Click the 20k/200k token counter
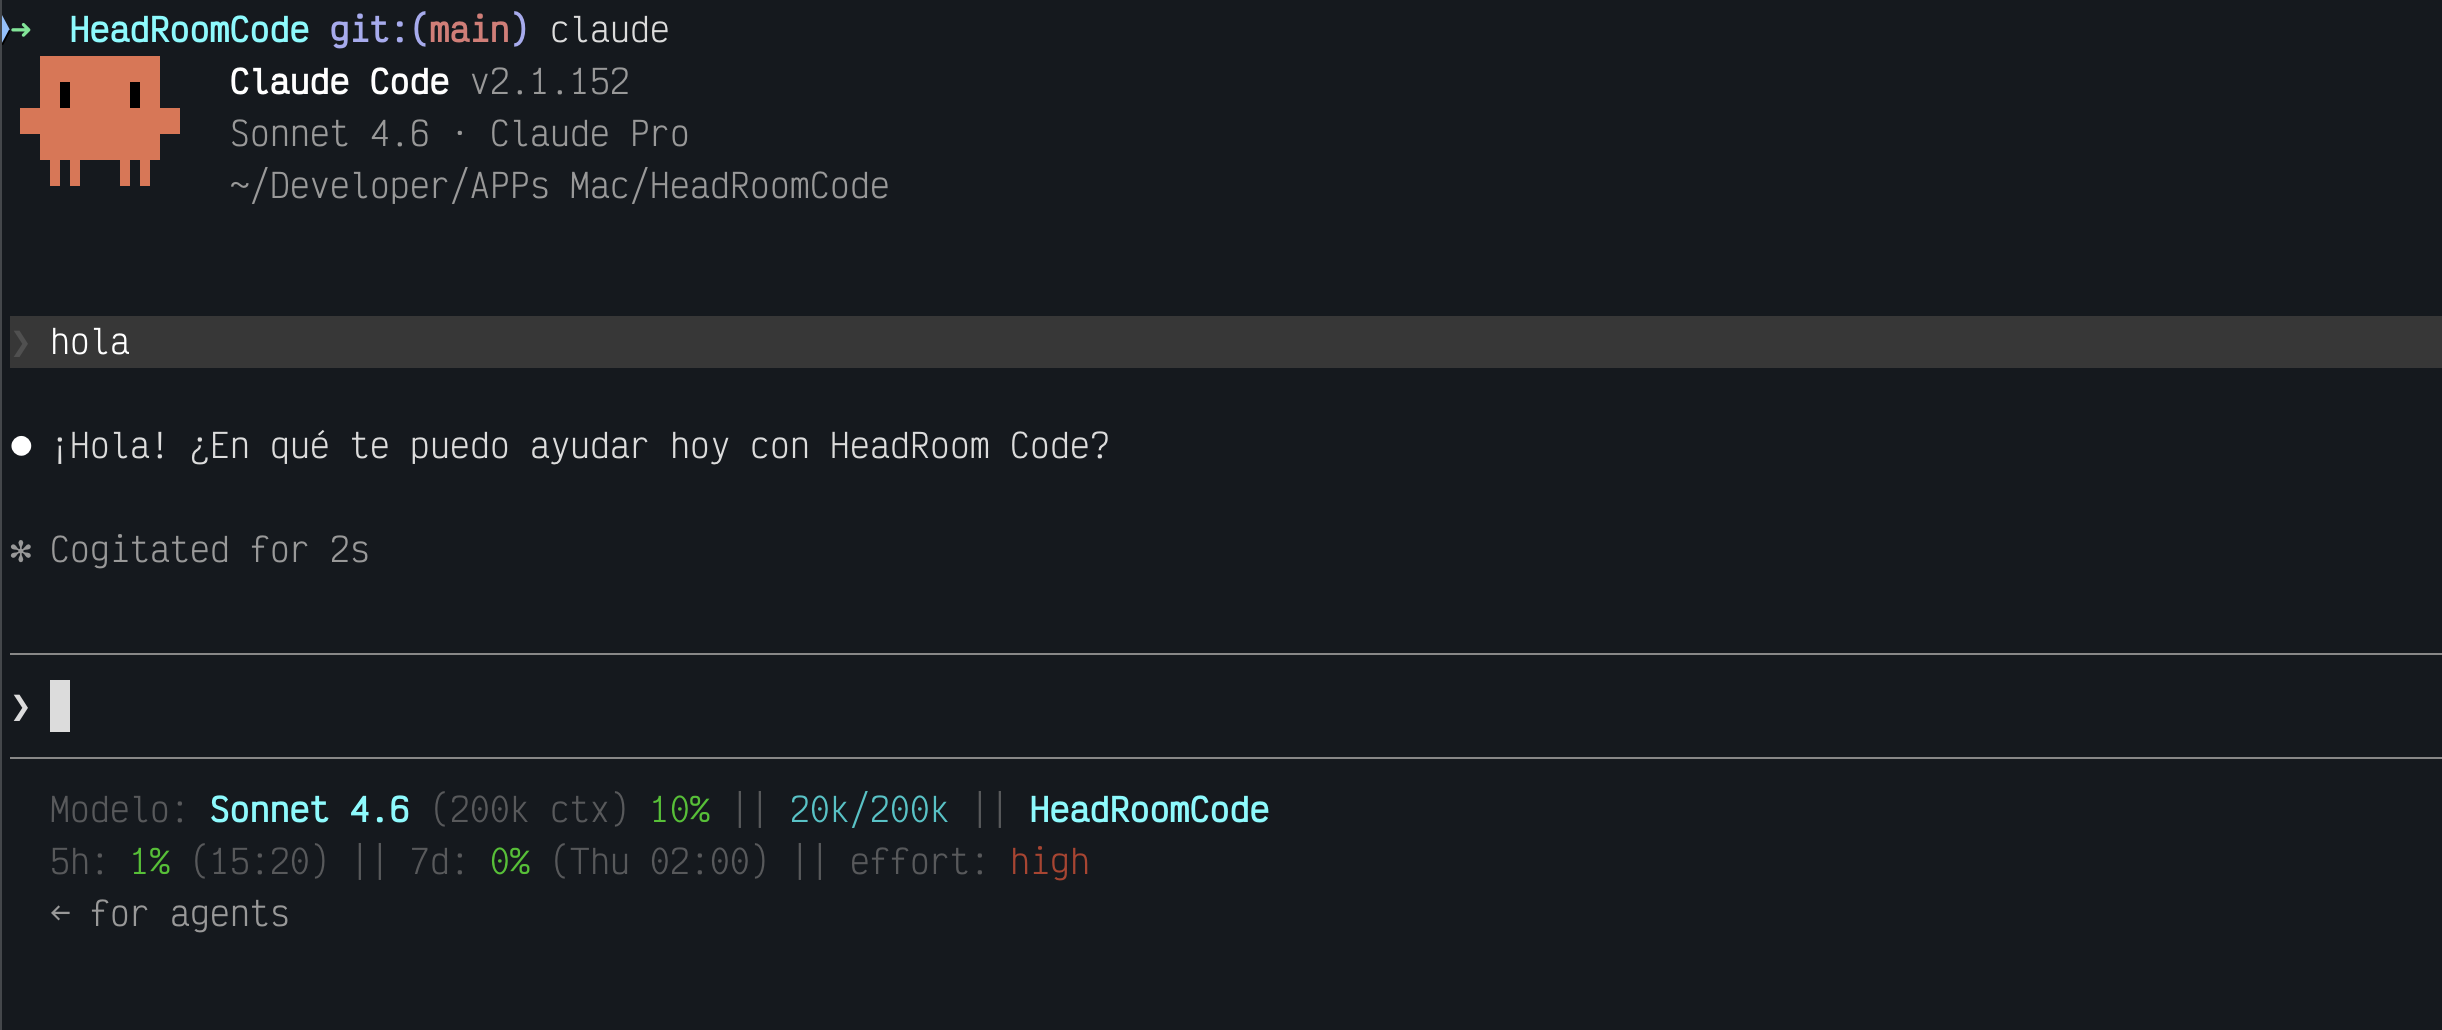2442x1030 pixels. 869,809
